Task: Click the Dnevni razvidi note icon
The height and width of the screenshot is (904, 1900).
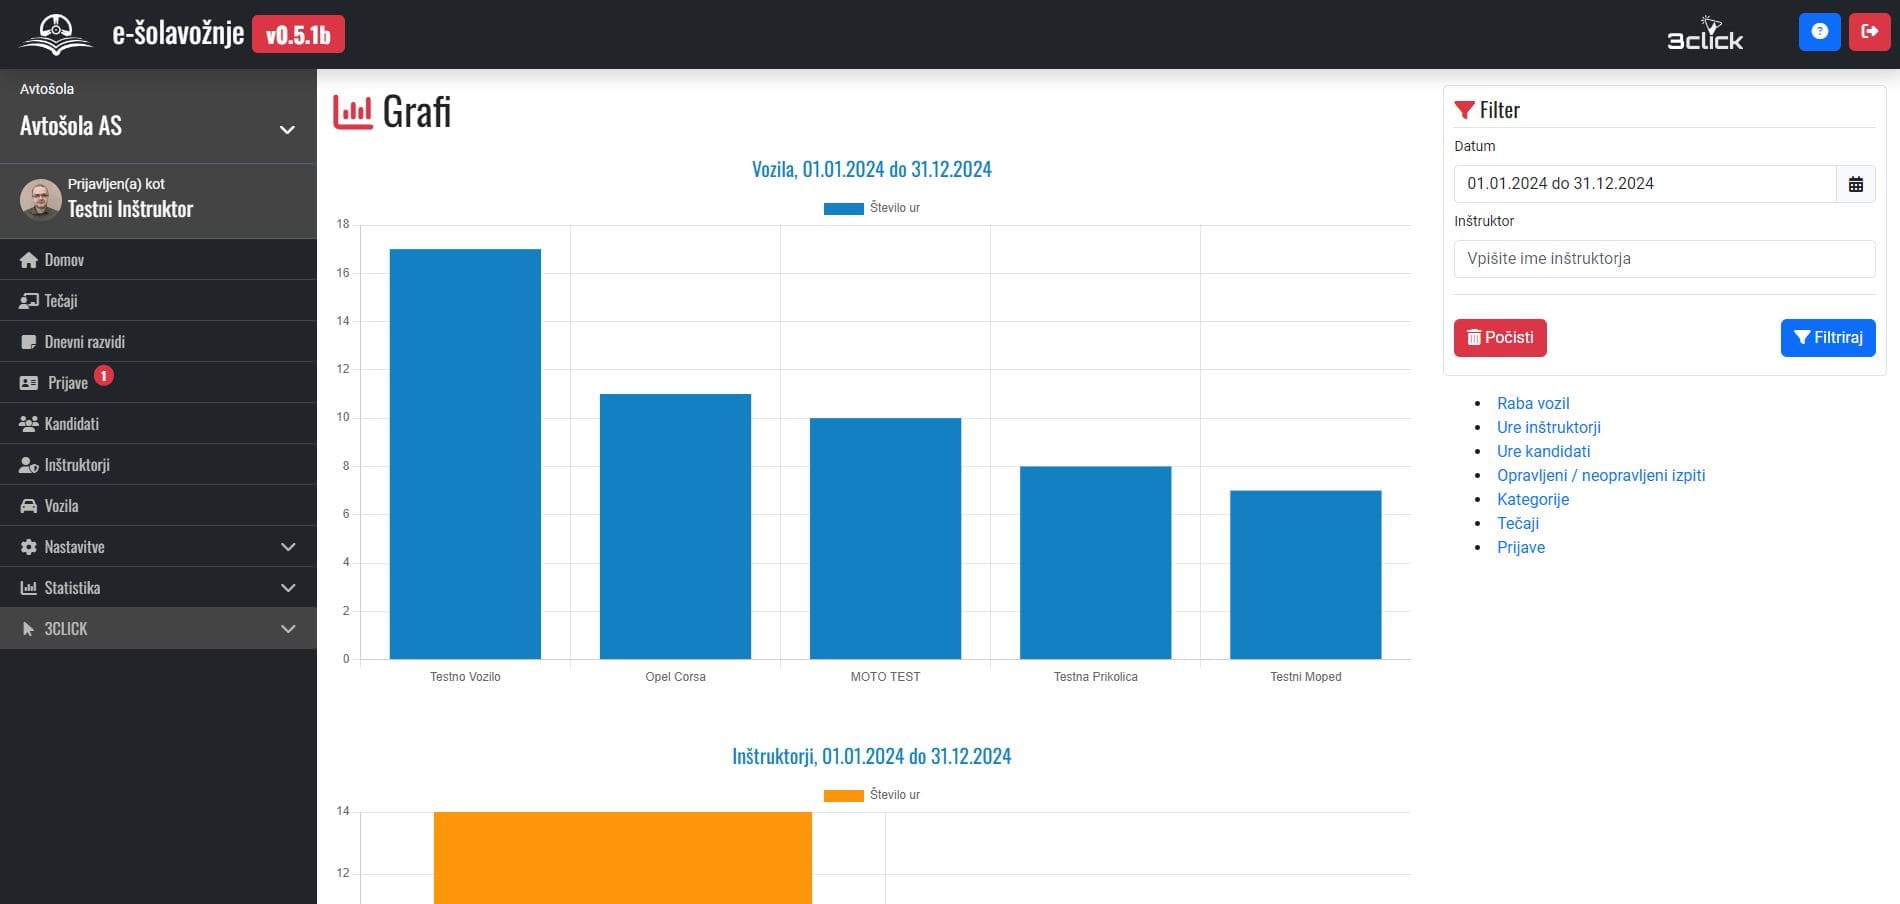Action: (29, 342)
